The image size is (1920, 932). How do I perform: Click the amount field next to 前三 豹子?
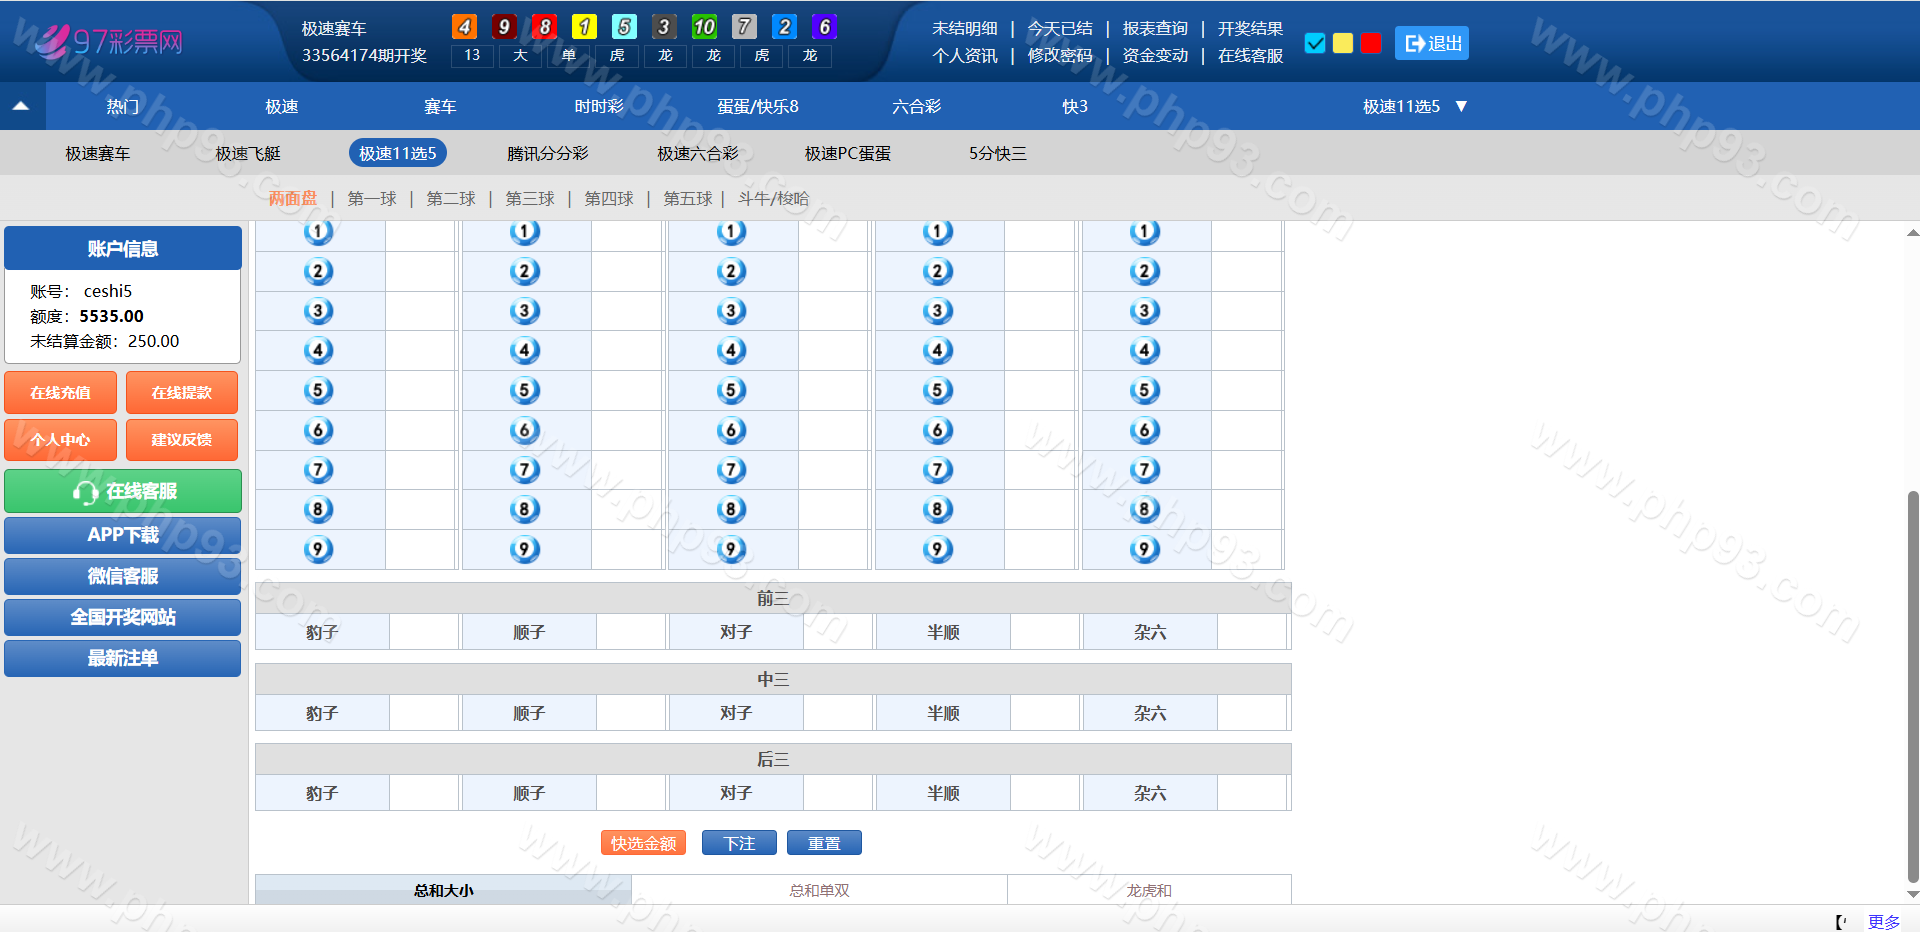(x=424, y=632)
